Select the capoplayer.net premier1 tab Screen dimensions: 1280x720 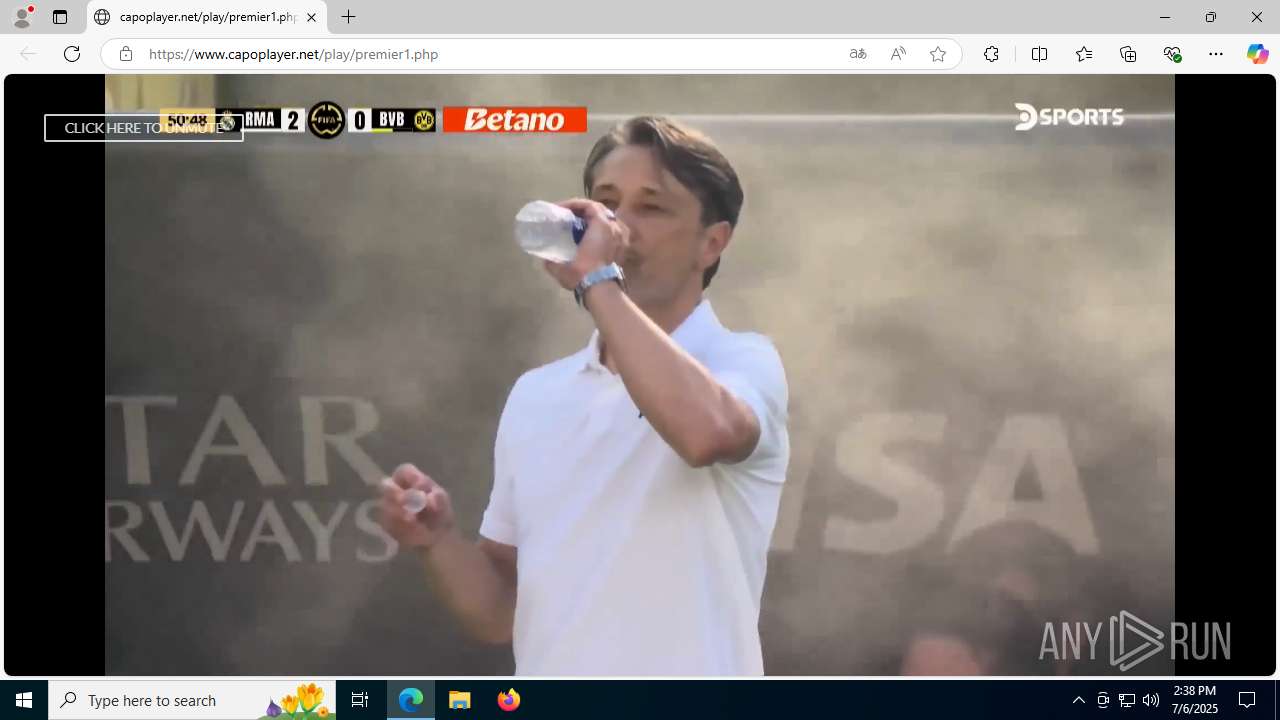207,17
